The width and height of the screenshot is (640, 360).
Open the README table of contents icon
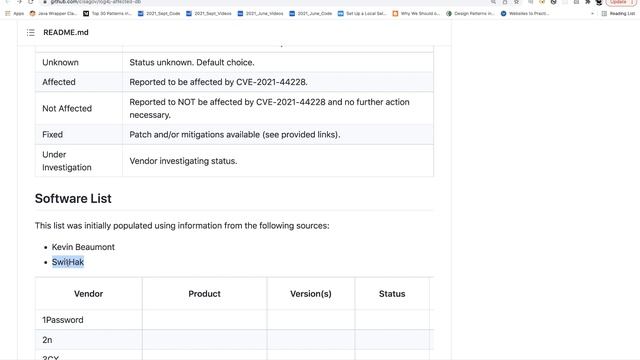click(31, 32)
